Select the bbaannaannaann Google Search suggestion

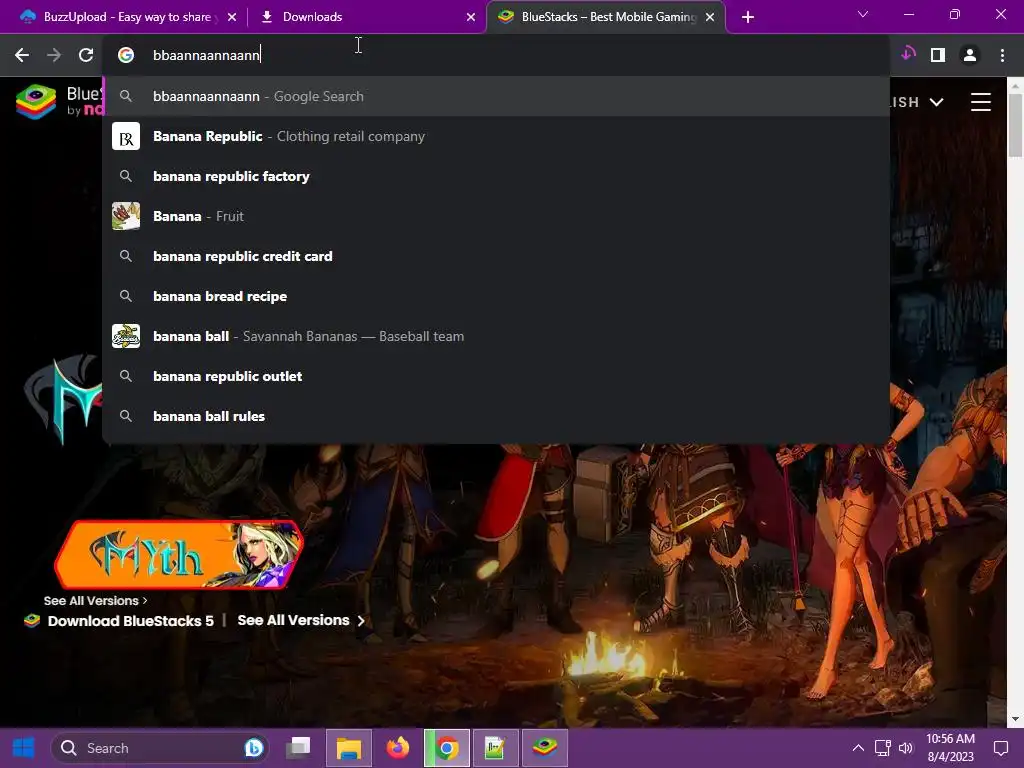coord(496,96)
